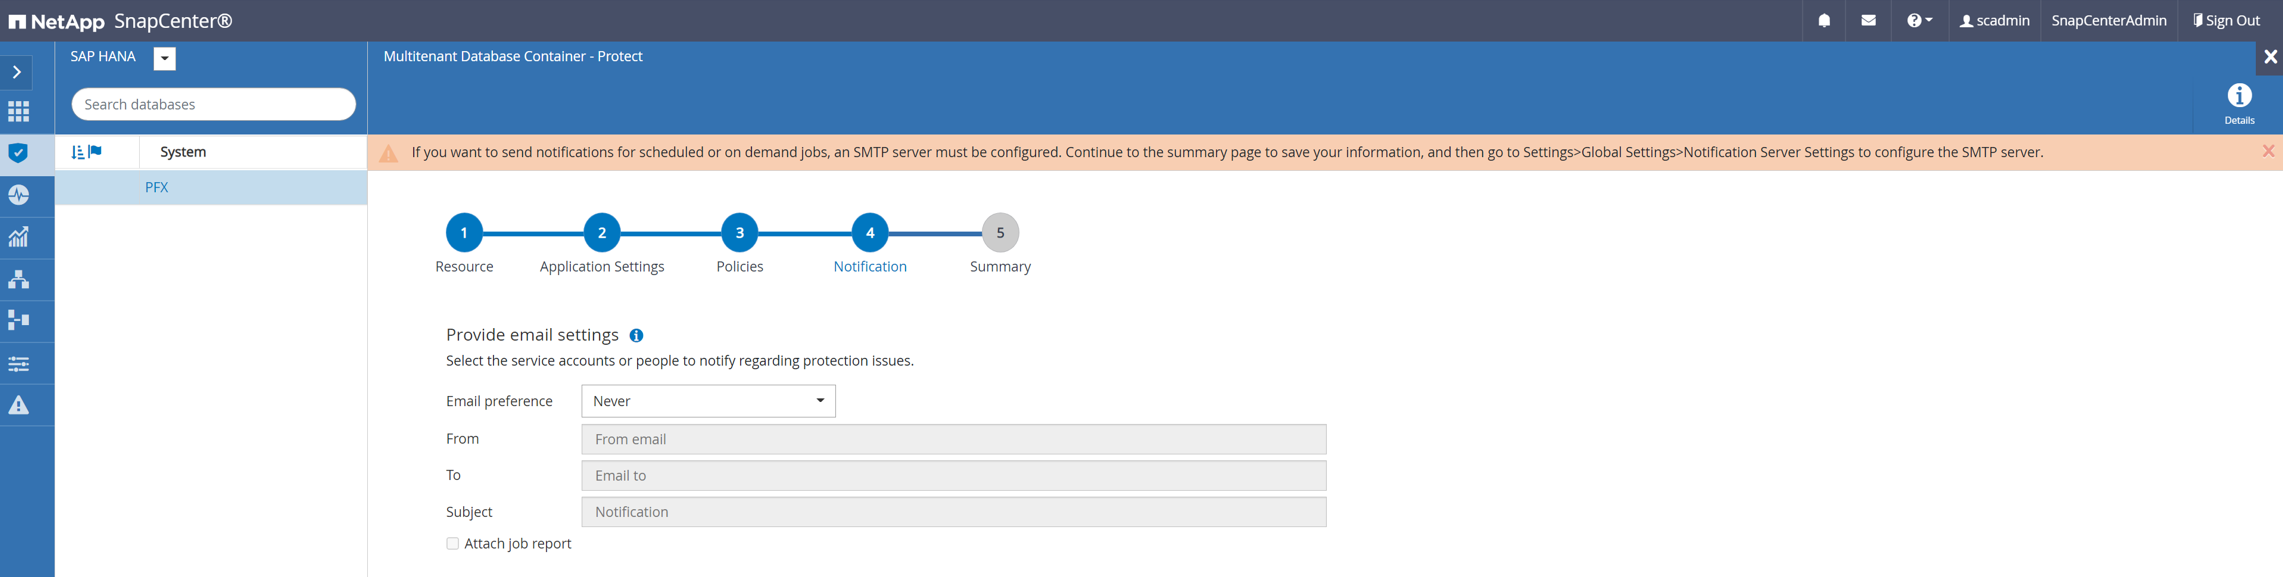
Task: Expand the SAP HANA plugin dropdown
Action: click(x=165, y=58)
